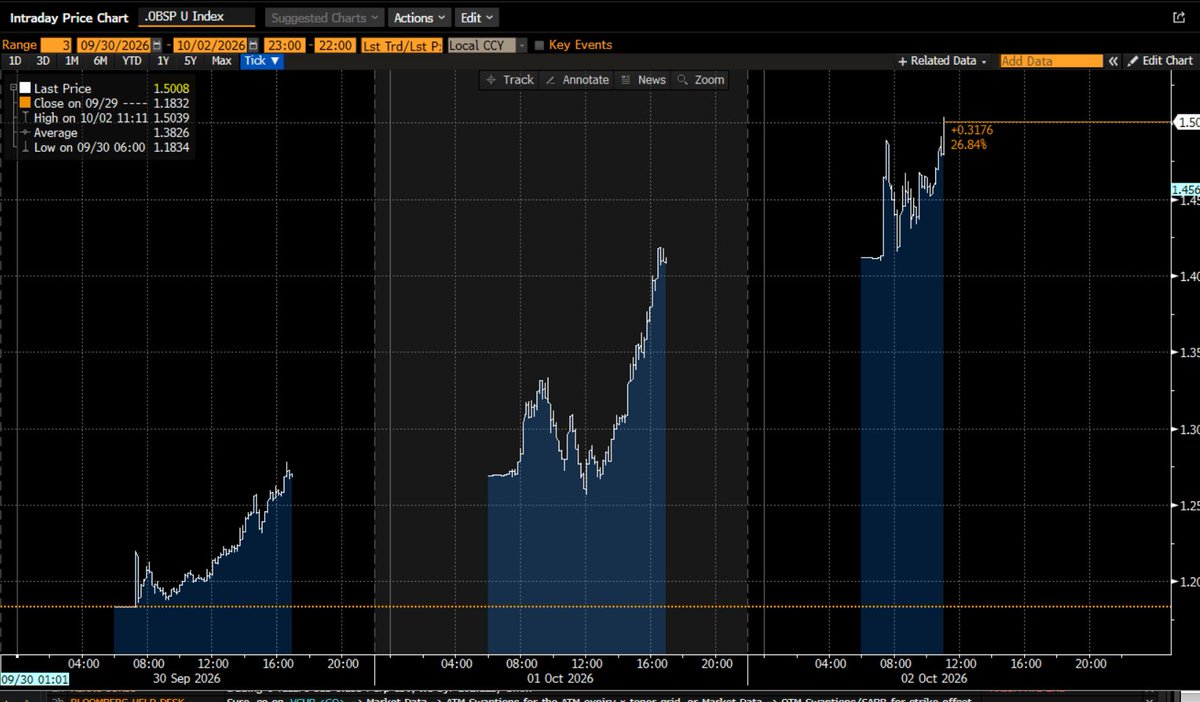This screenshot has height=702, width=1200.
Task: Click the Average marker icon in legend
Action: [24, 132]
